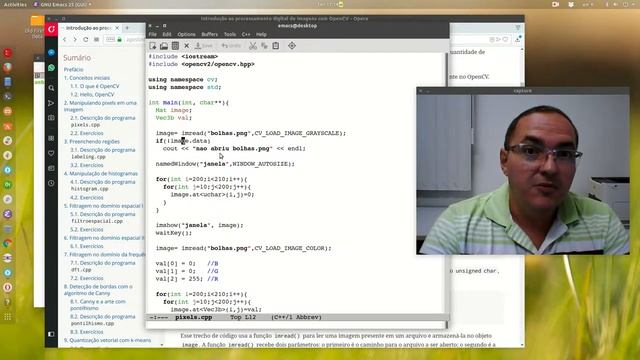This screenshot has width=640, height=360.
Task: Open the Help menu in Emacs
Action: pos(261,34)
